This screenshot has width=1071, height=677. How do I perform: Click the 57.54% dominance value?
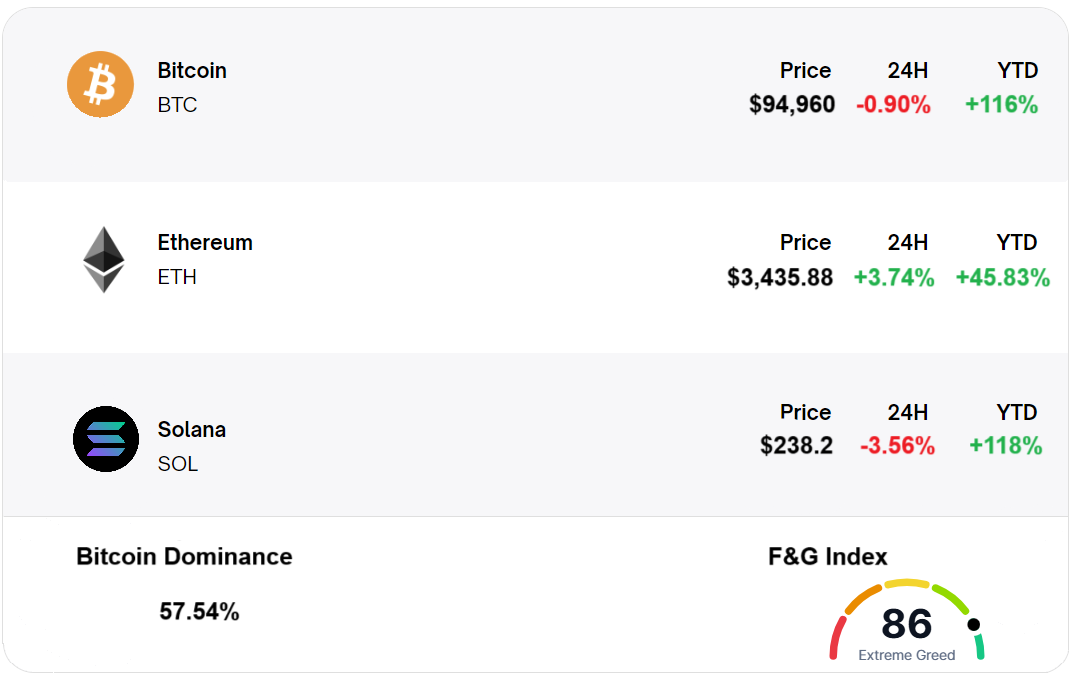[x=199, y=611]
